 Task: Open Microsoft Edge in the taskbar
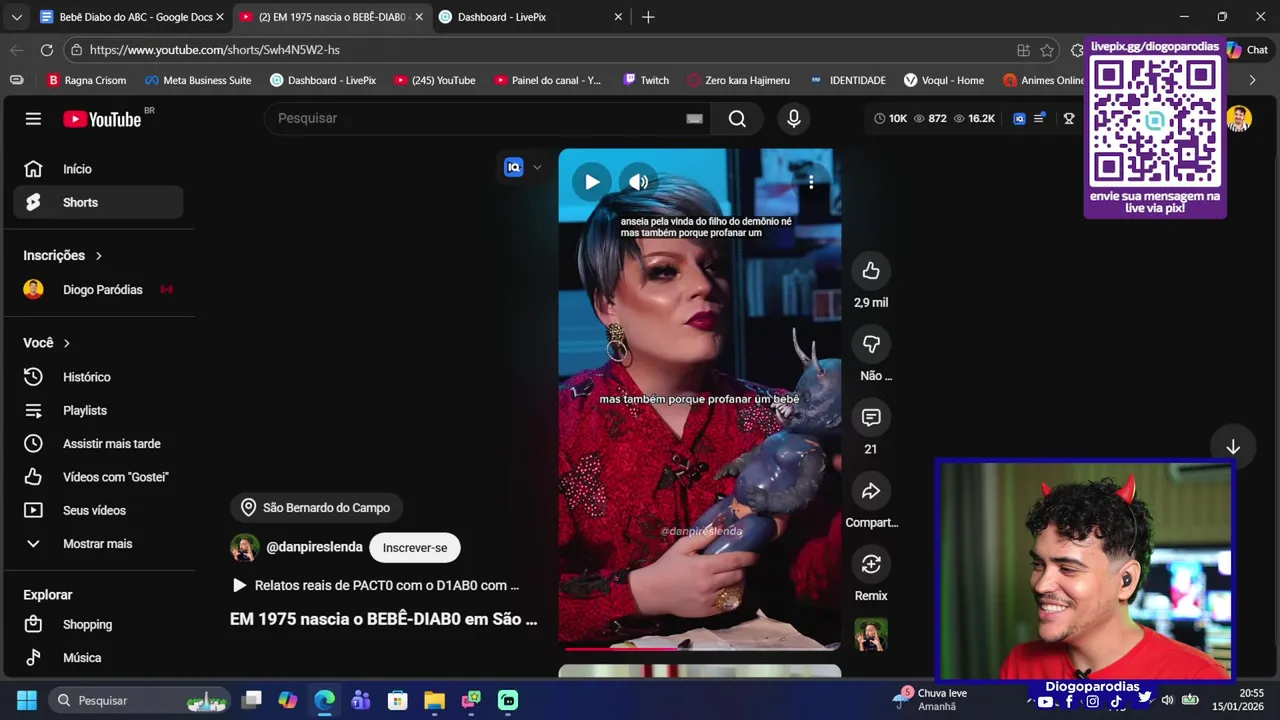325,700
